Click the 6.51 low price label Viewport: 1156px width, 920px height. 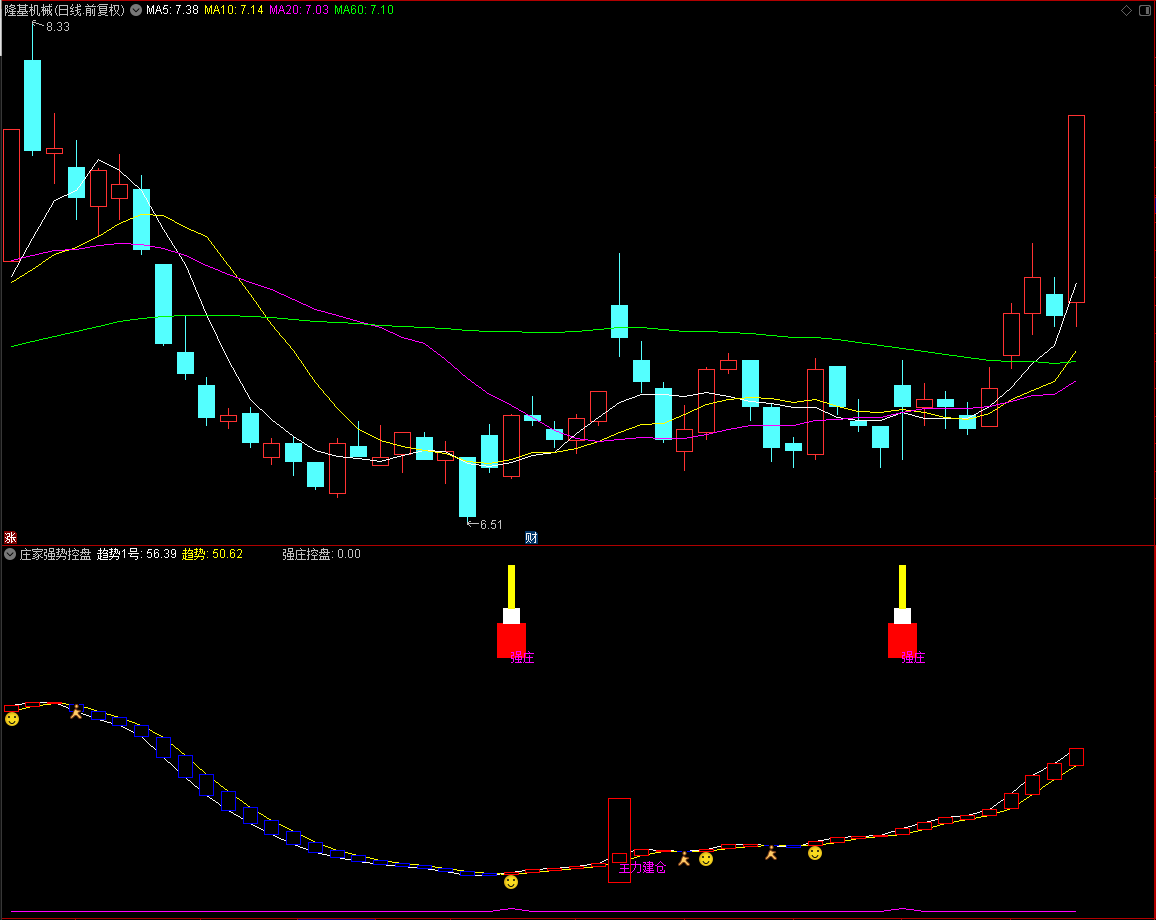point(491,525)
